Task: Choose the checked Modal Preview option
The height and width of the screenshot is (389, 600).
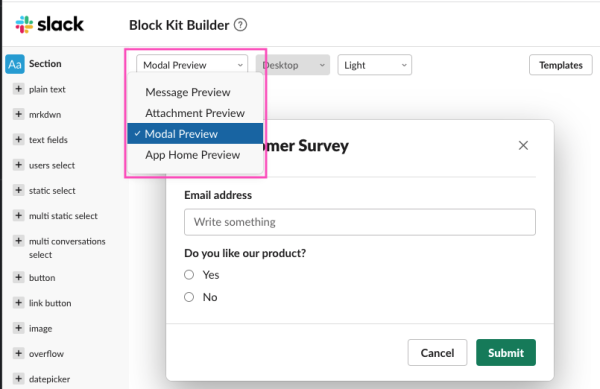Action: pos(195,134)
